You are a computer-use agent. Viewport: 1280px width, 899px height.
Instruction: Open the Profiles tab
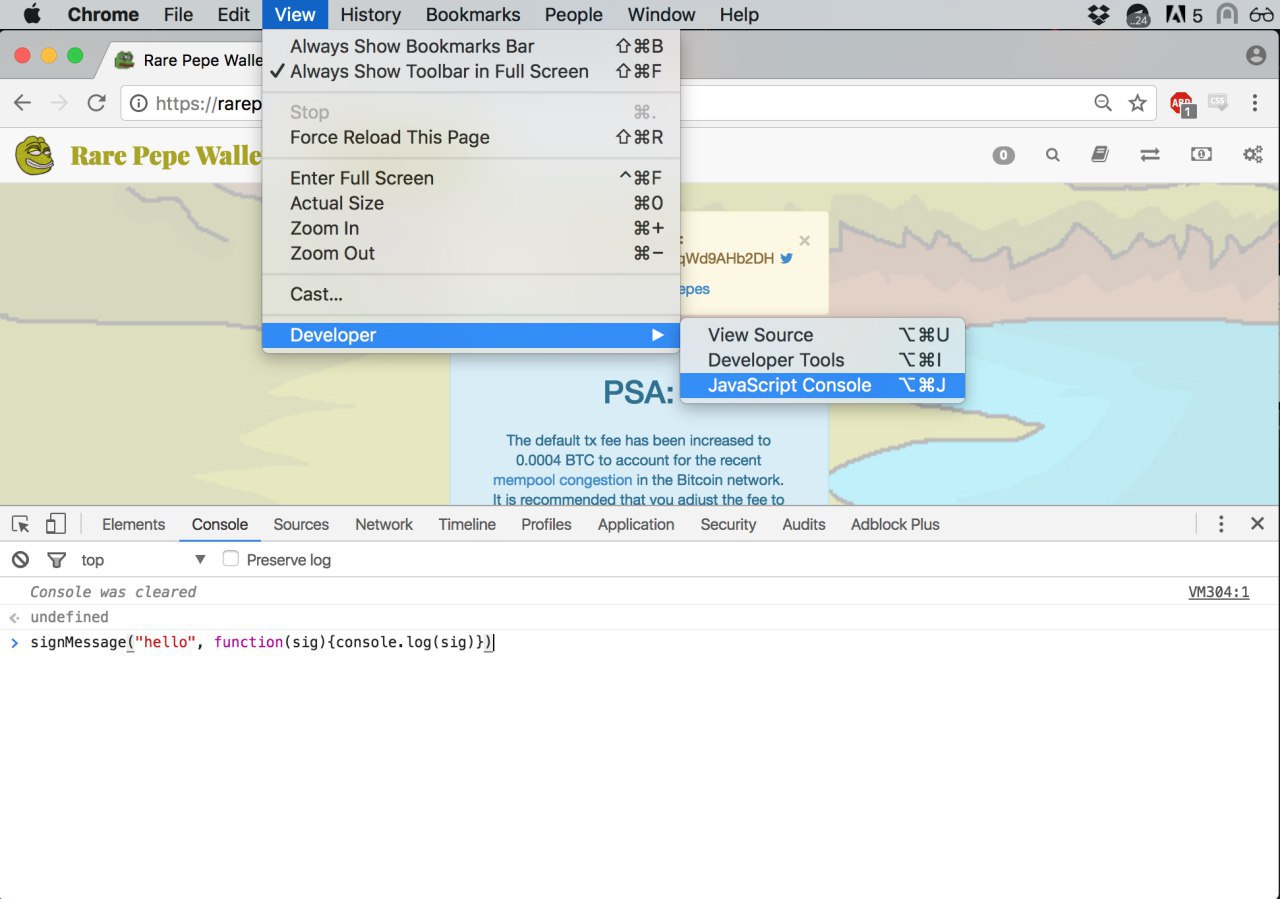point(546,524)
